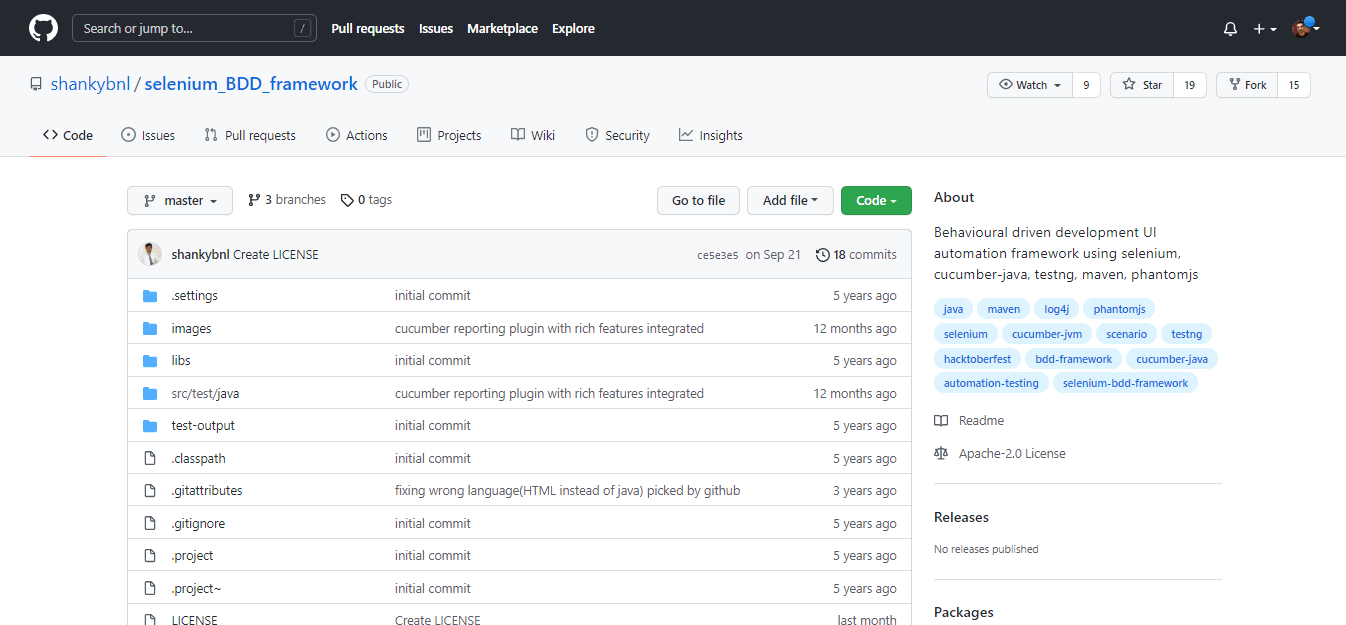Expand the green Code dropdown
Image resolution: width=1346 pixels, height=625 pixels.
point(876,201)
